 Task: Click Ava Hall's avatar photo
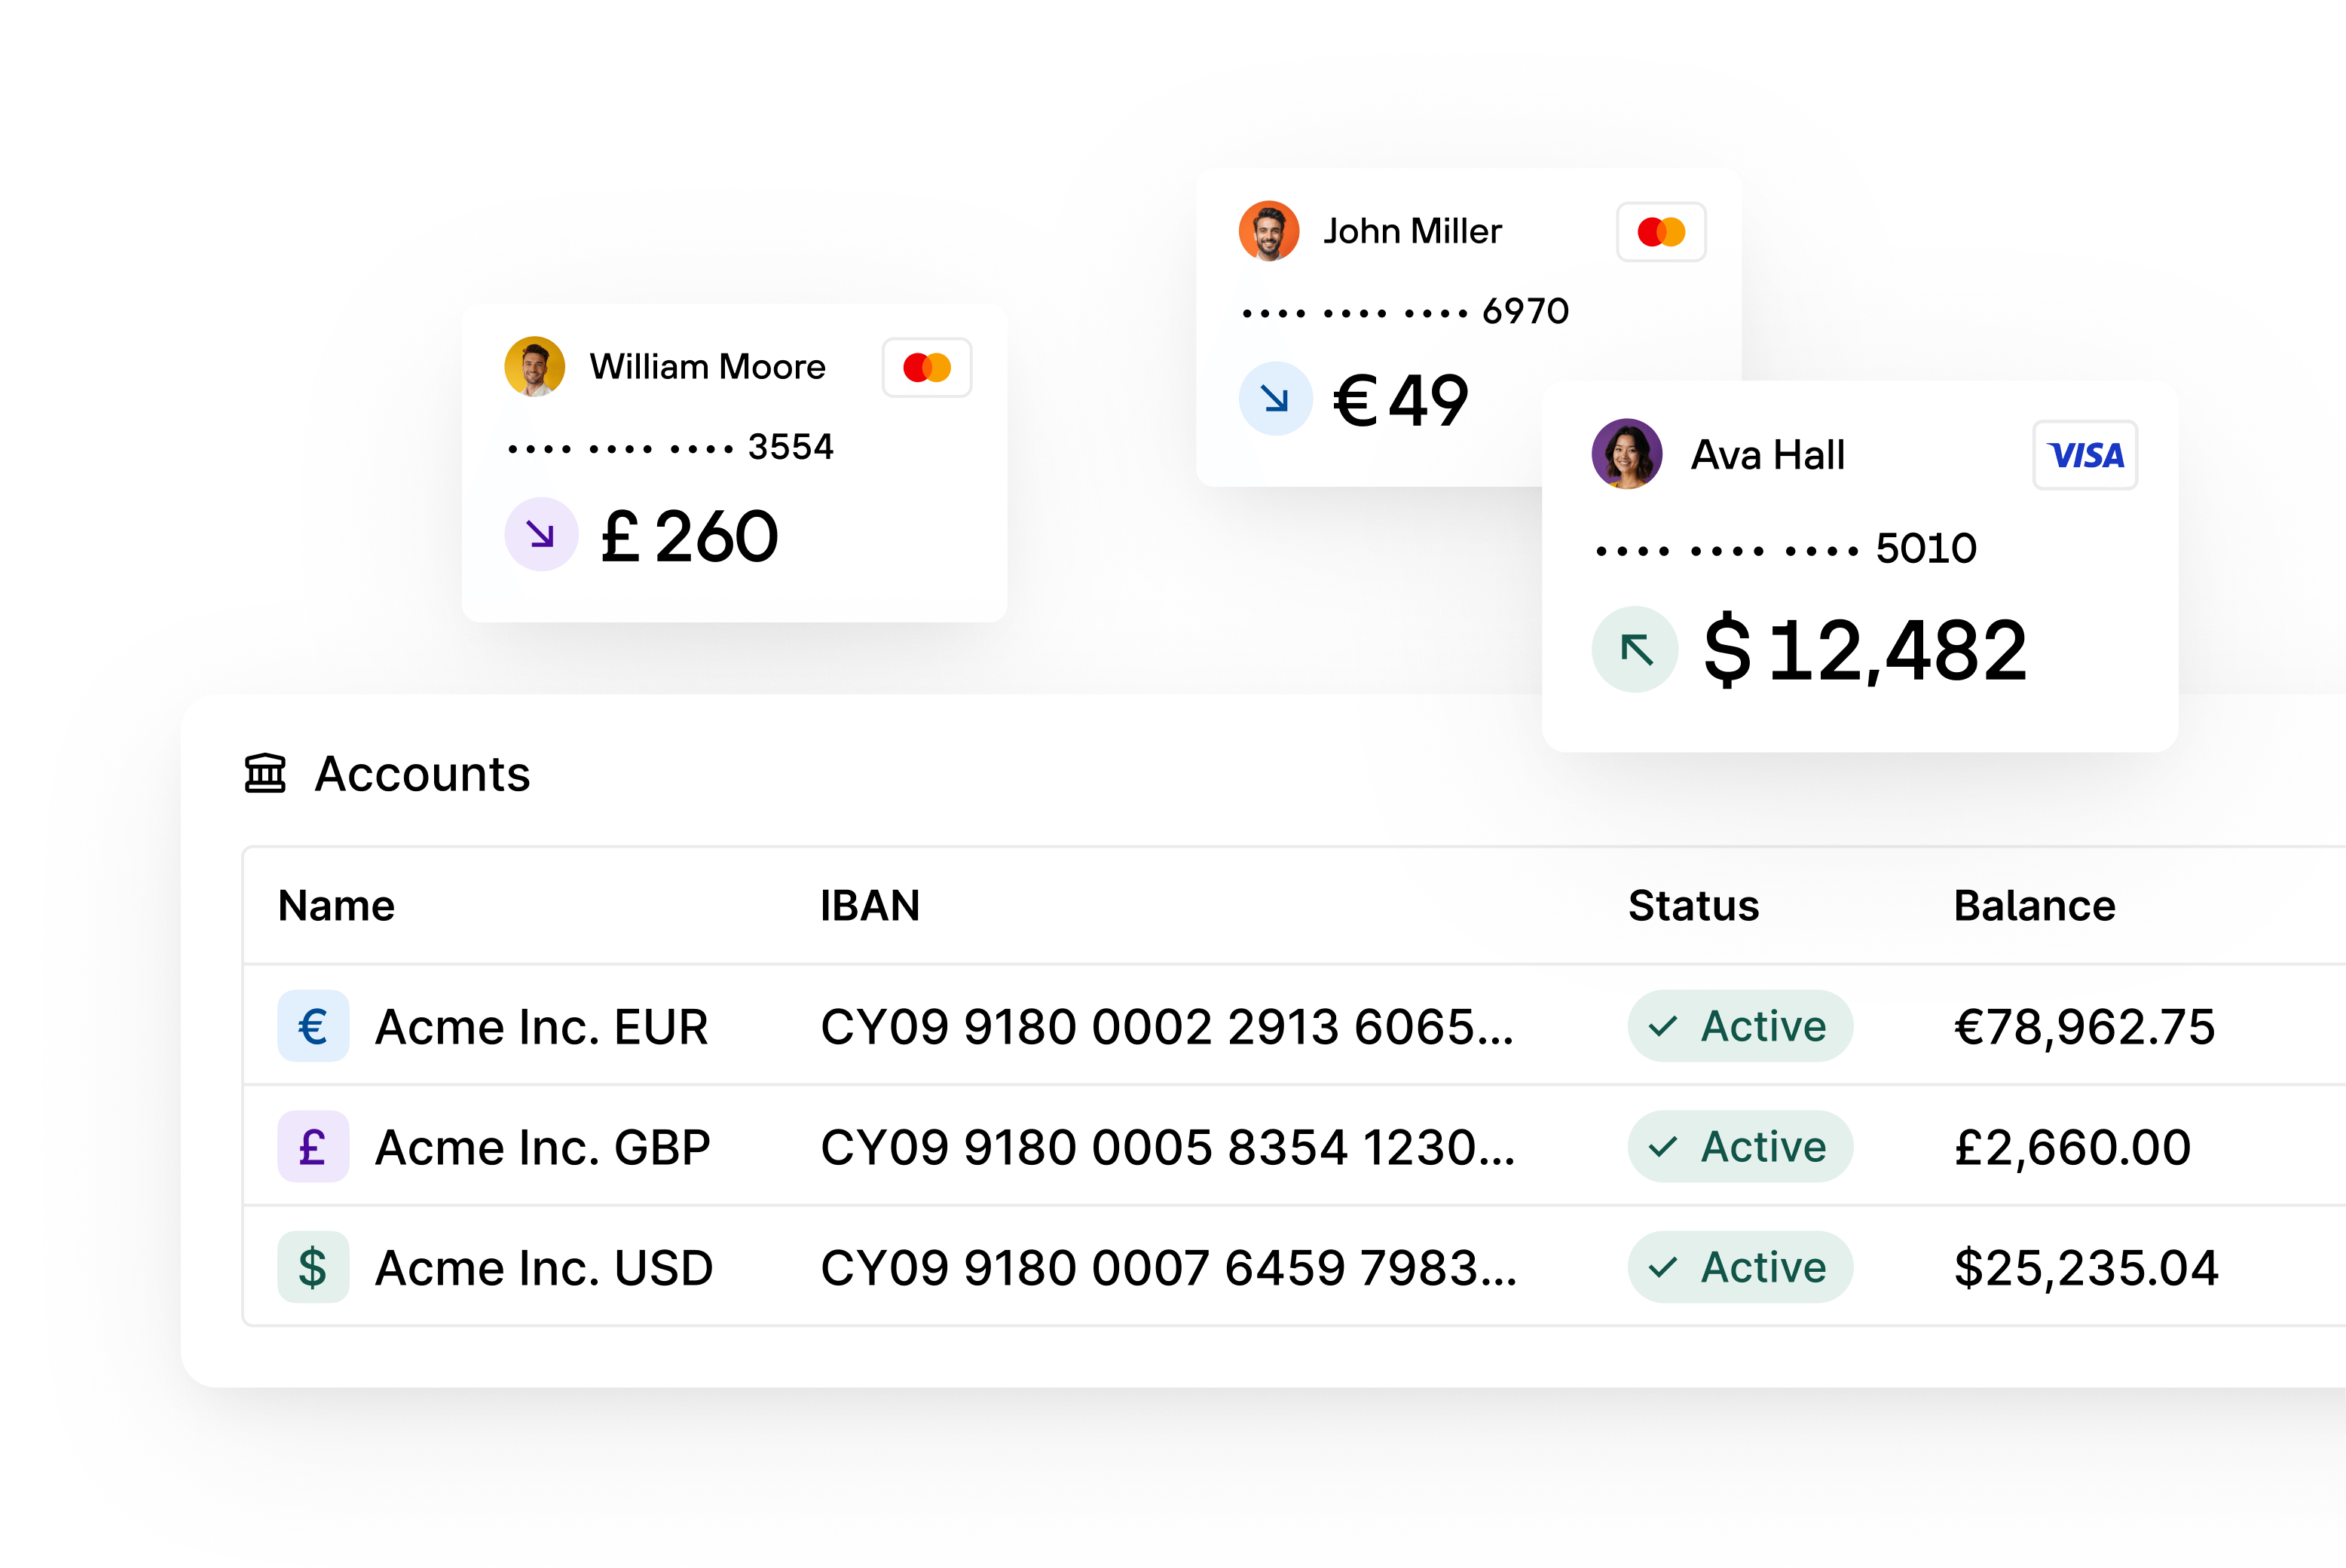(1627, 454)
